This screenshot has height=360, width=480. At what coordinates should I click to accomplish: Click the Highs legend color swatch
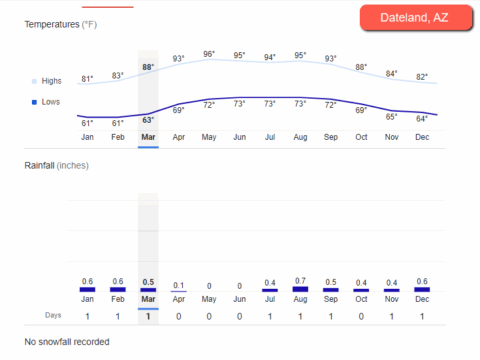point(34,81)
